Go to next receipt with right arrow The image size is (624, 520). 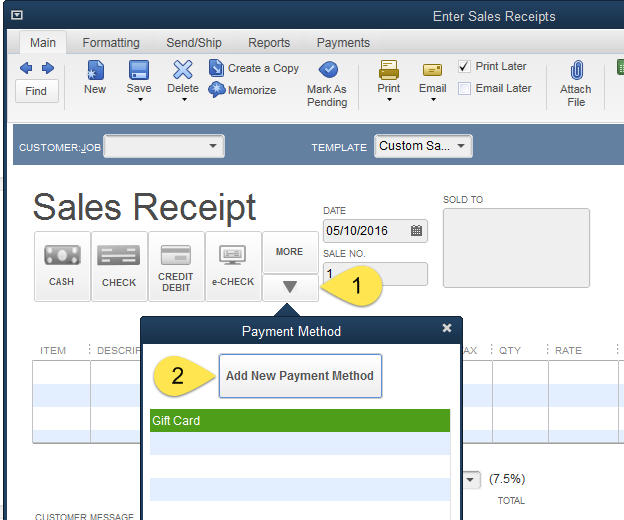point(48,68)
